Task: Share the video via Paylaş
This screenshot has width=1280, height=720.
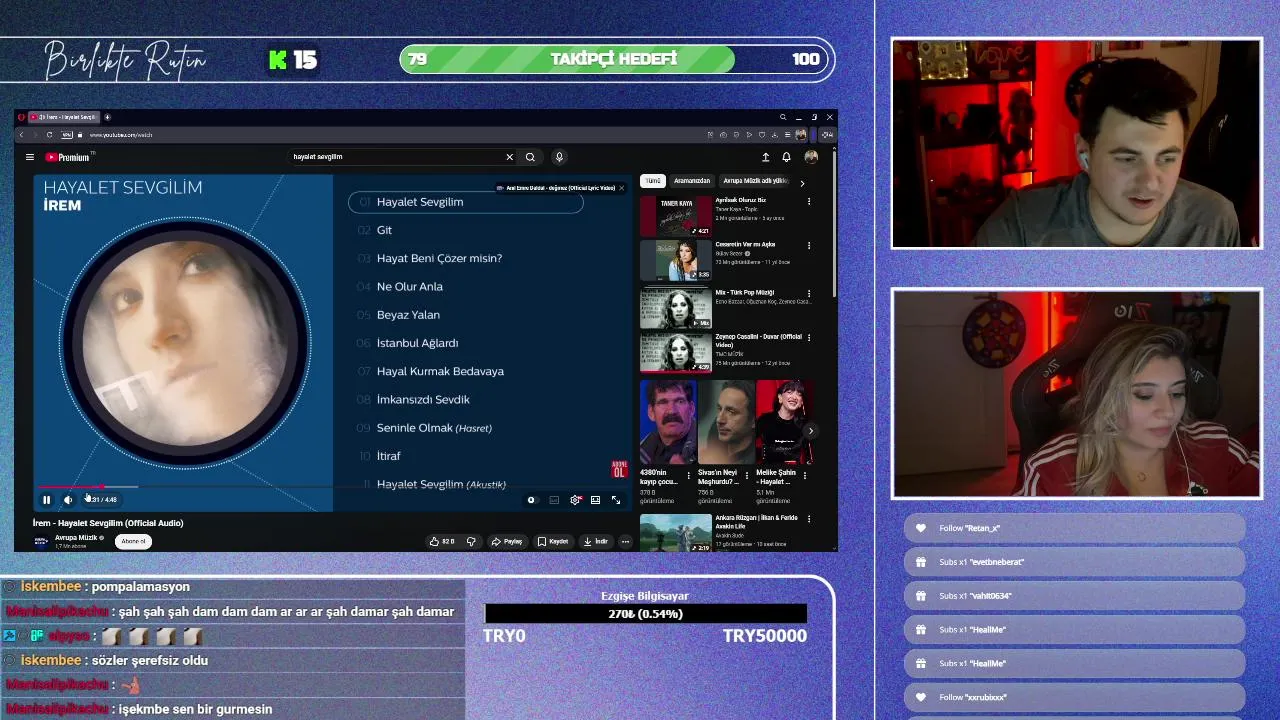Action: pos(507,541)
